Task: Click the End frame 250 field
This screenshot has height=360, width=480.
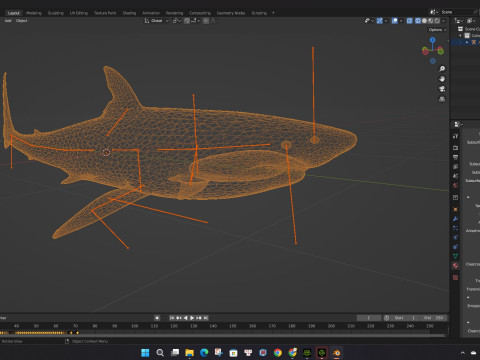Action: pos(433,318)
